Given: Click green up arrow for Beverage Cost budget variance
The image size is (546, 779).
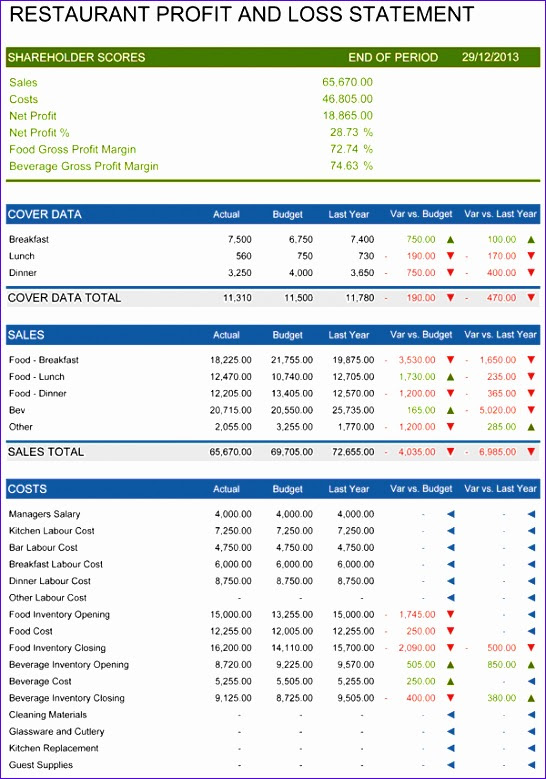Looking at the screenshot, I should click(451, 681).
